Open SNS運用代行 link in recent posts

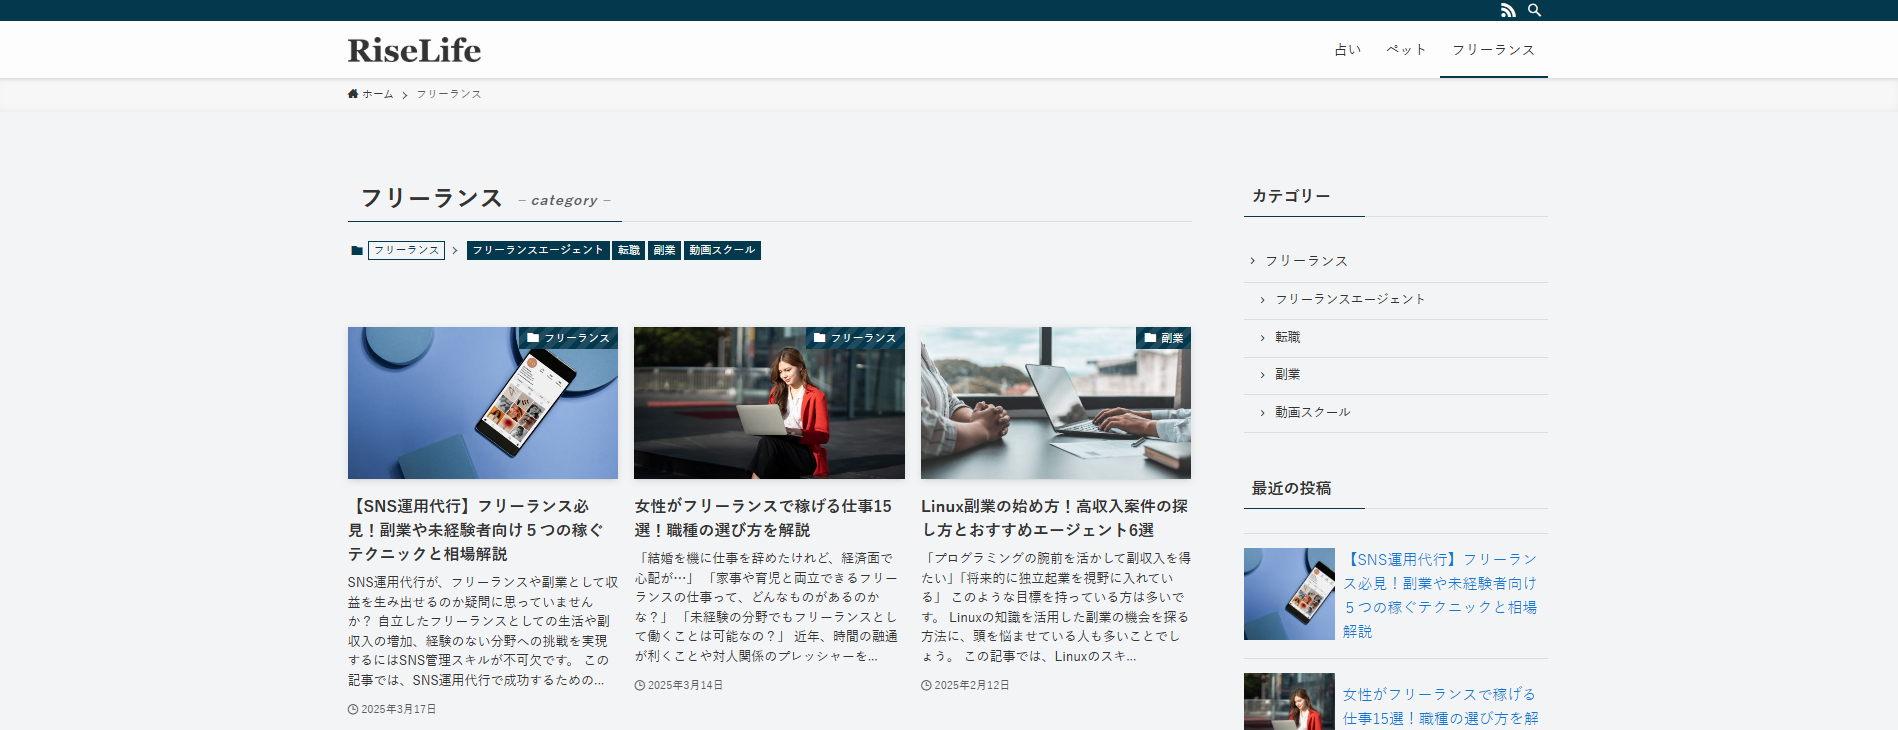[x=1440, y=595]
